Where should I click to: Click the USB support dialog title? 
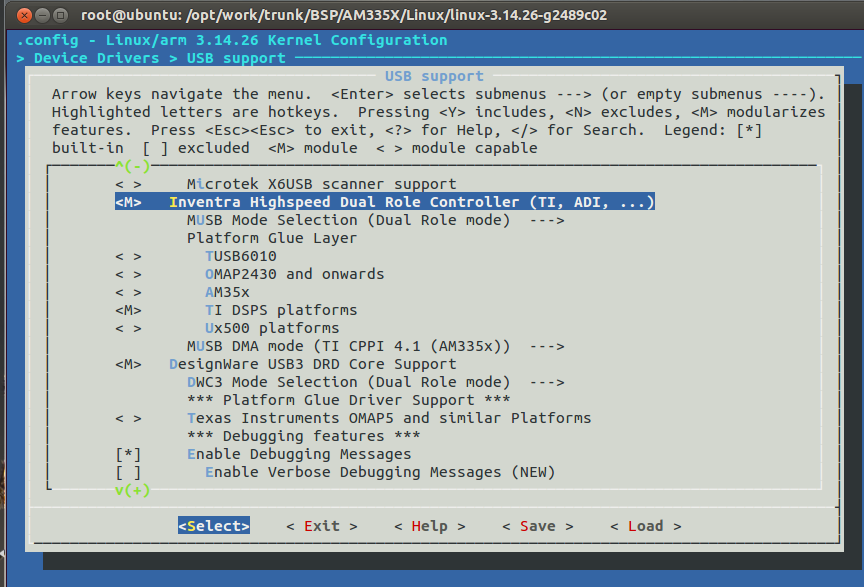pos(434,76)
